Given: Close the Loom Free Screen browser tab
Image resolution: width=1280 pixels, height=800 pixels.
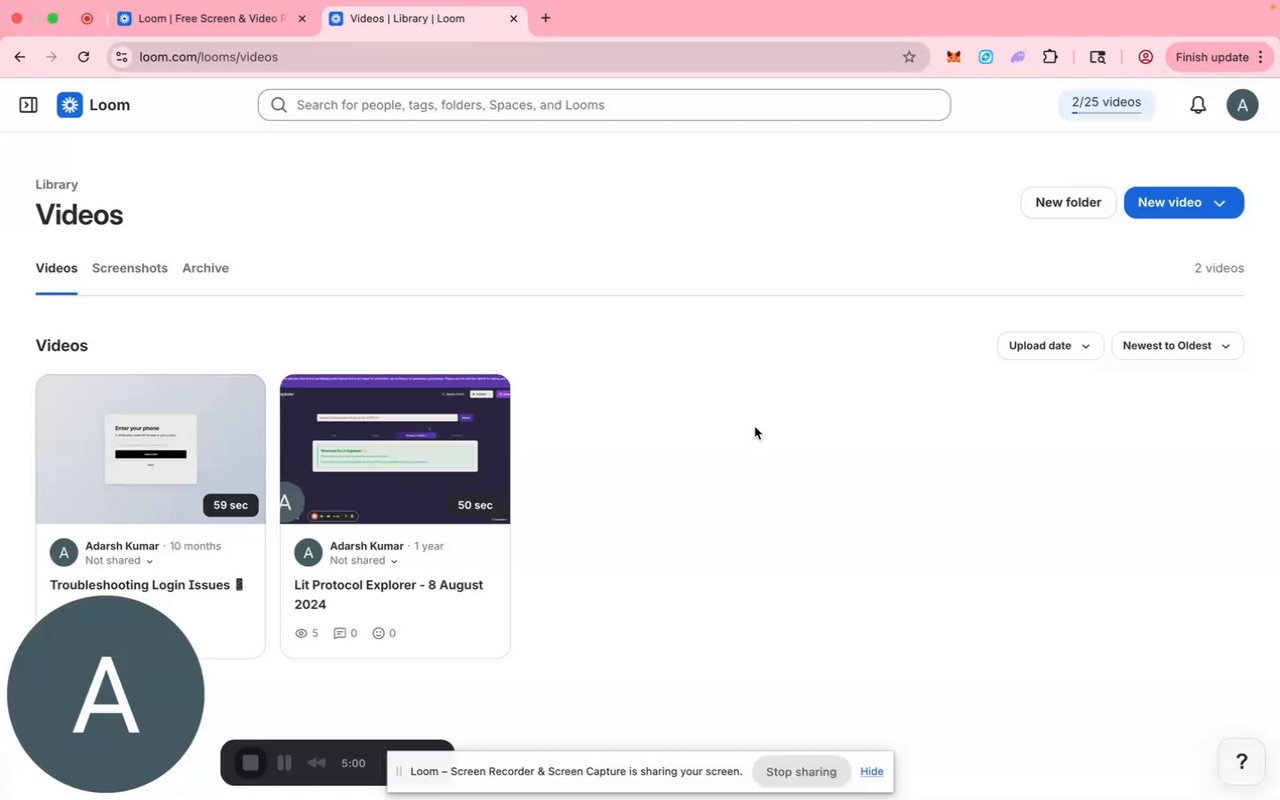Looking at the screenshot, I should pyautogui.click(x=302, y=18).
